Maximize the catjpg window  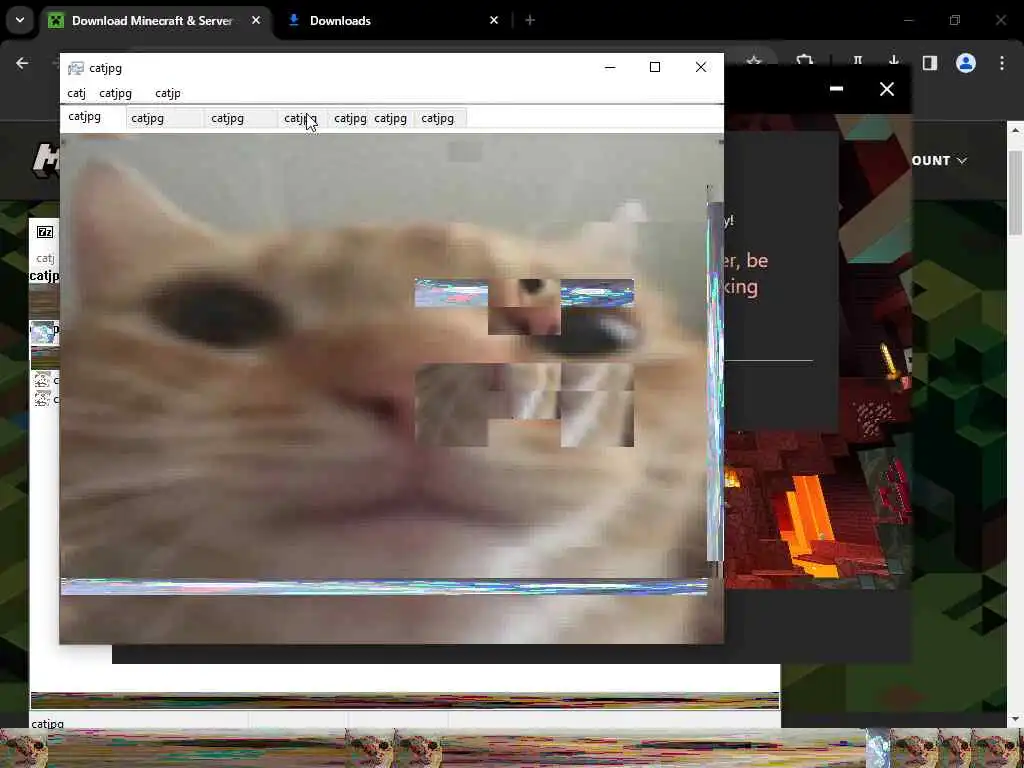654,67
